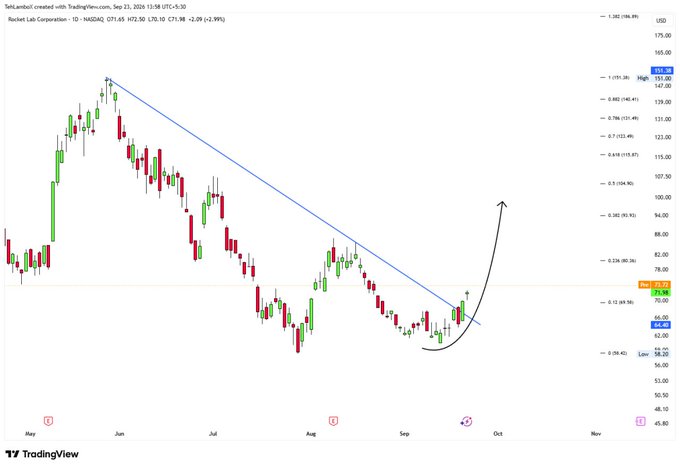Click the May earnings 'E' marker

[48, 421]
